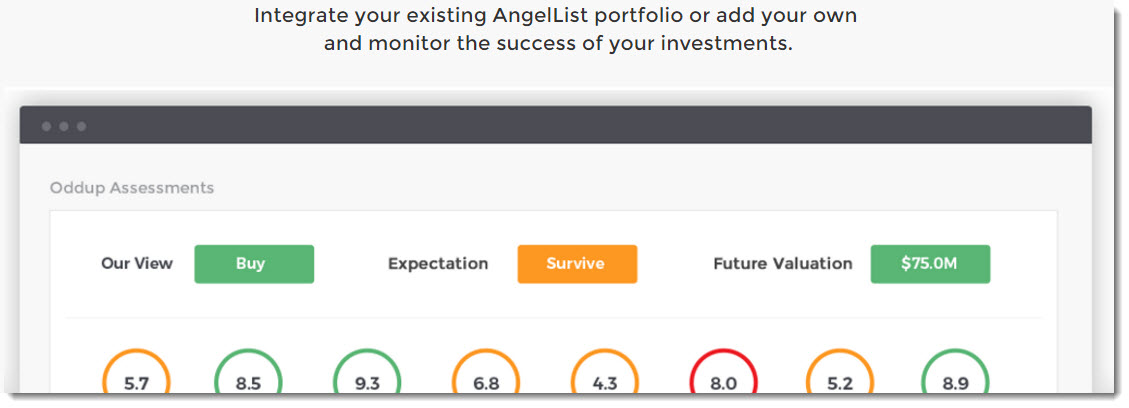Select the Future Valuation label
This screenshot has height=408, width=1129.
pyautogui.click(x=783, y=264)
